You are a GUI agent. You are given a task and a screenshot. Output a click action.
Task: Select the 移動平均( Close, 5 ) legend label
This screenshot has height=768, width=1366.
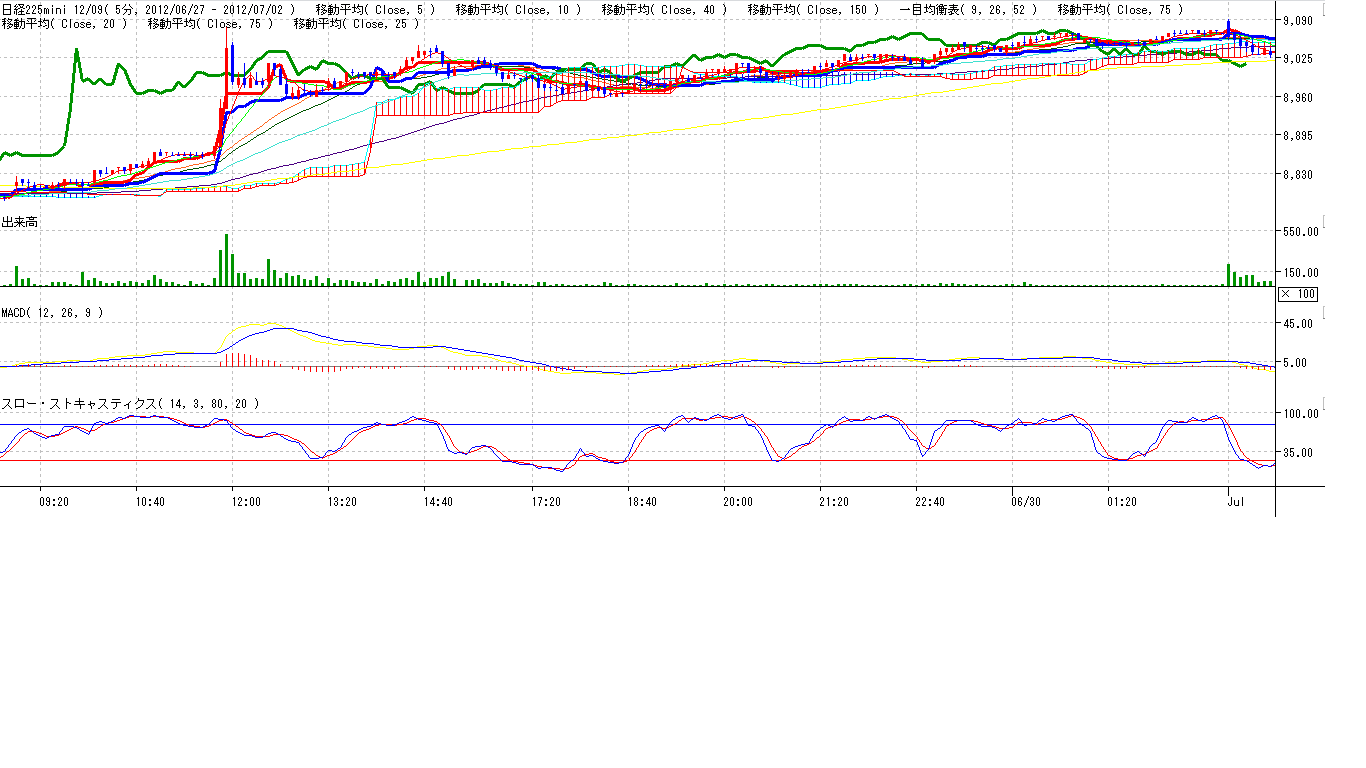374,9
